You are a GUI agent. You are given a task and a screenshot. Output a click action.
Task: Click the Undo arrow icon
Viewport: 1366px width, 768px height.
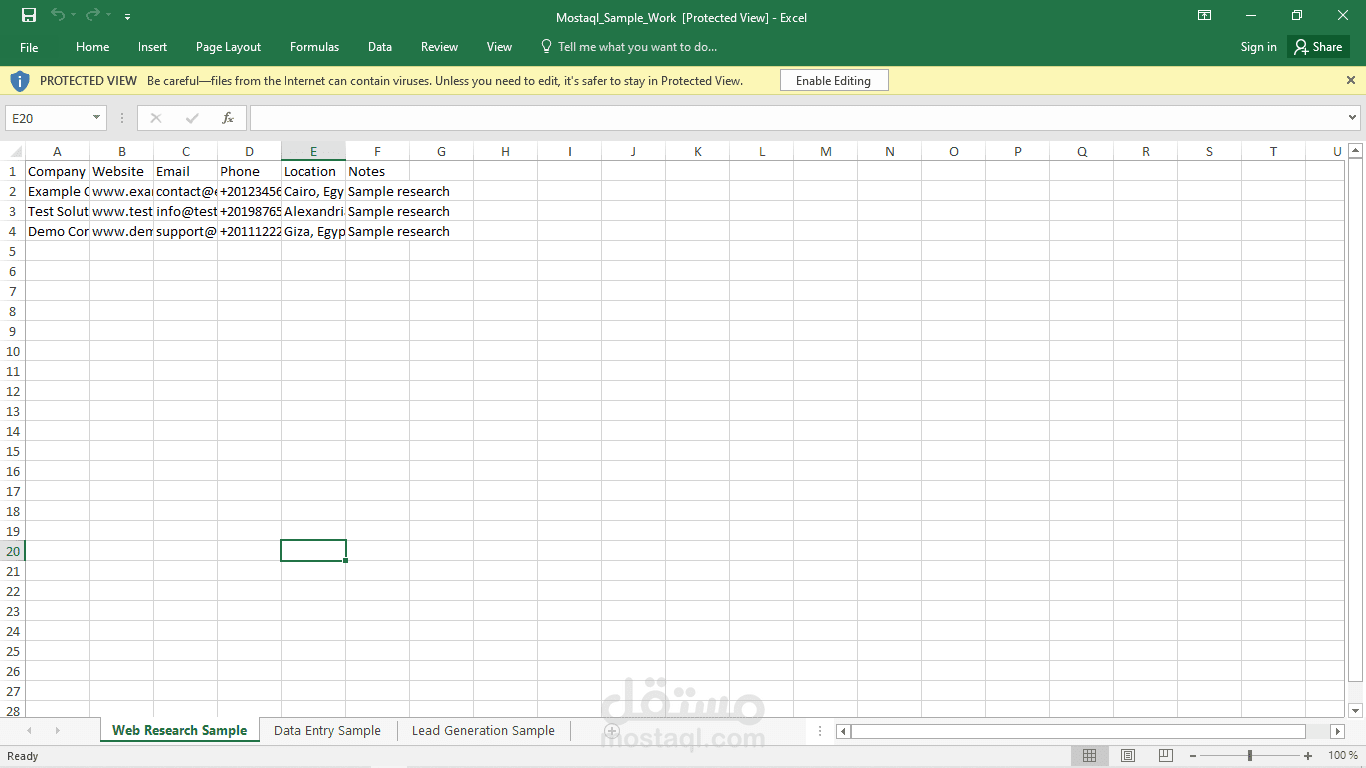tap(58, 15)
